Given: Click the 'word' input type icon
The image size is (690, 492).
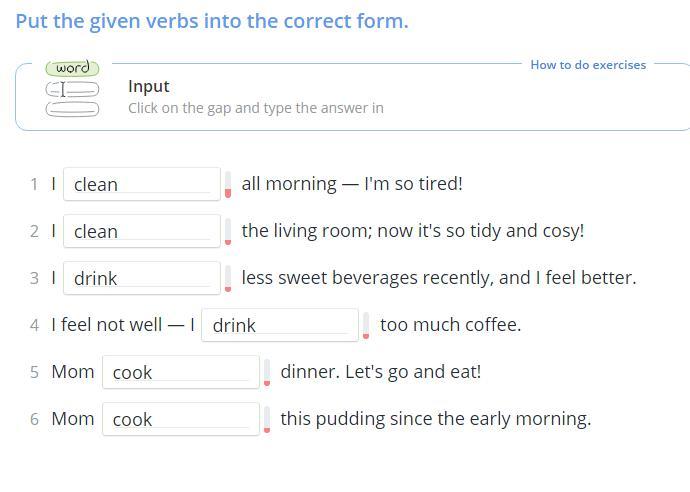Looking at the screenshot, I should pyautogui.click(x=72, y=88).
